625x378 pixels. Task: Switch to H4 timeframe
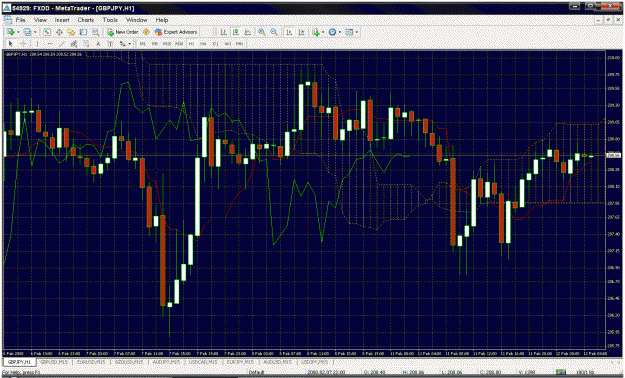203,44
